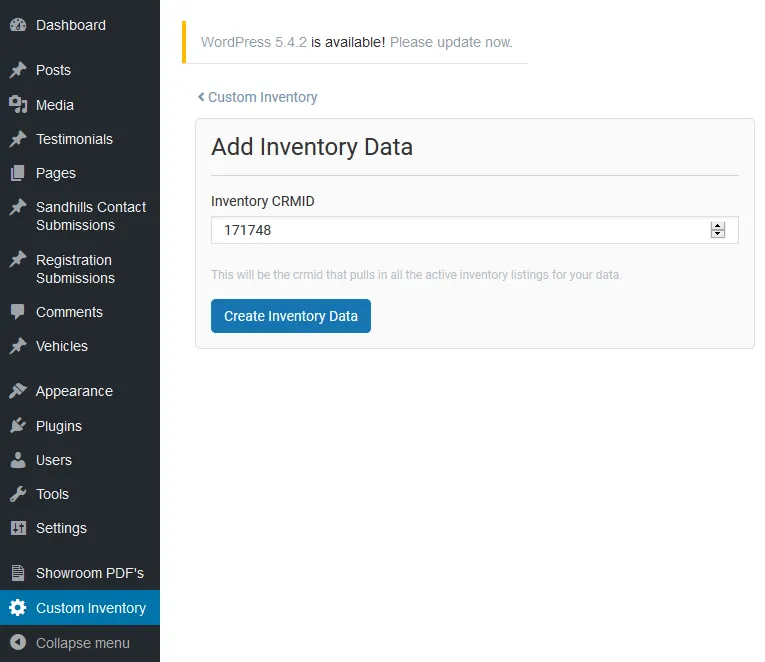Open the Settings menu item
Screen dimensions: 765x662
click(x=80, y=528)
